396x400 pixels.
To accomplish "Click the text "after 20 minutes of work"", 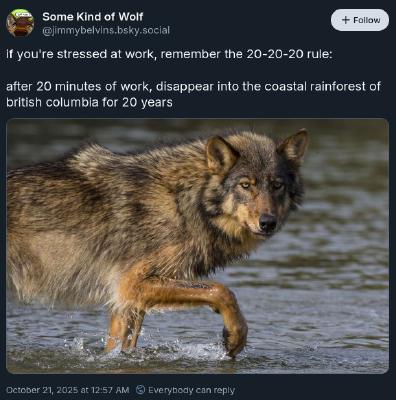I will coord(77,86).
